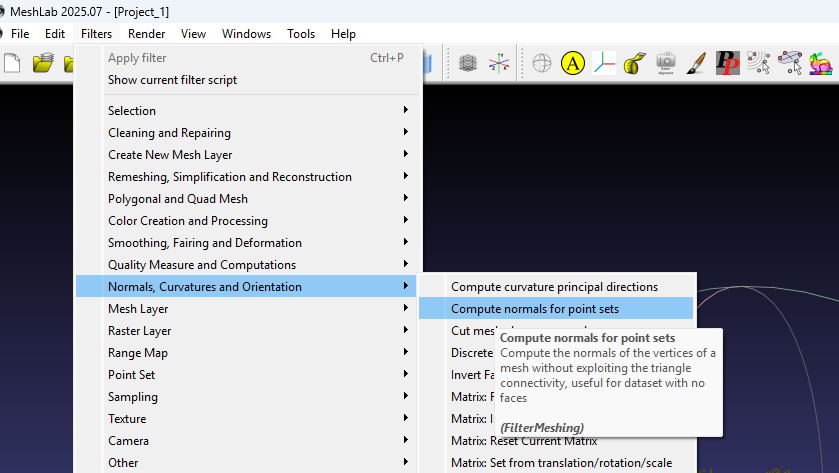The image size is (839, 473).
Task: Open the Render menu
Action: 146,34
